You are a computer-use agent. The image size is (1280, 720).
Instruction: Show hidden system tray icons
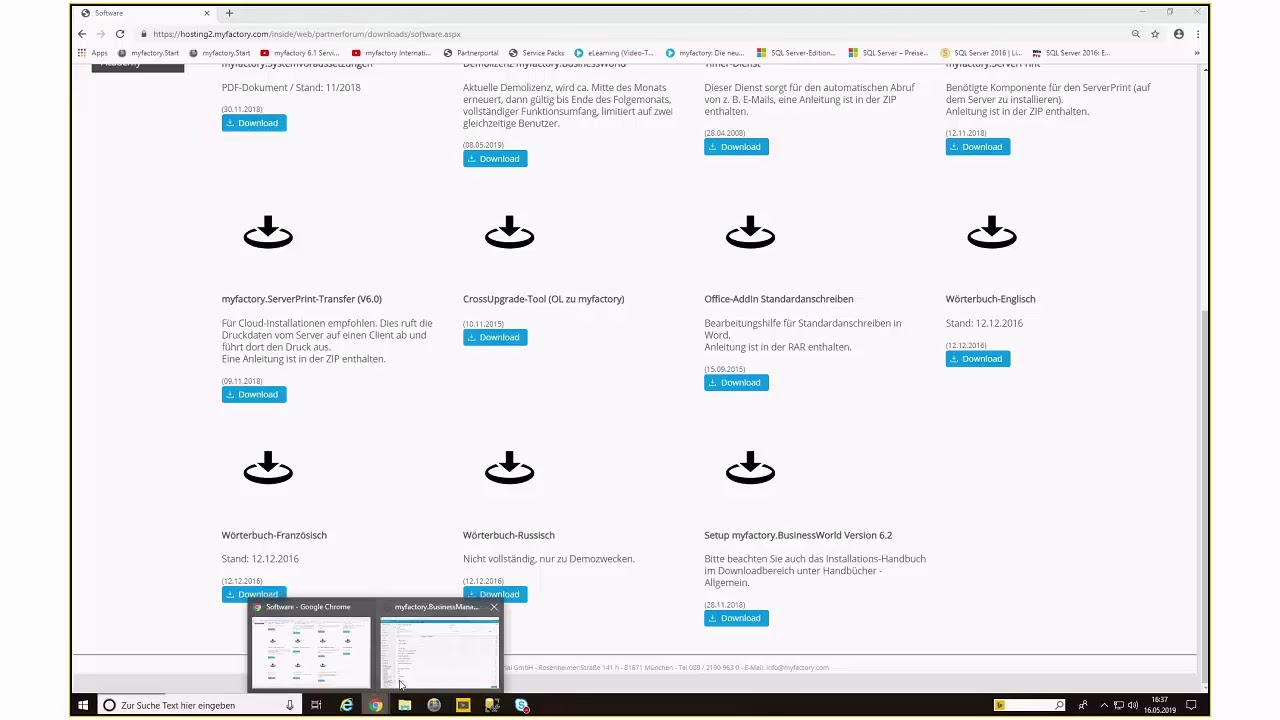[1105, 705]
